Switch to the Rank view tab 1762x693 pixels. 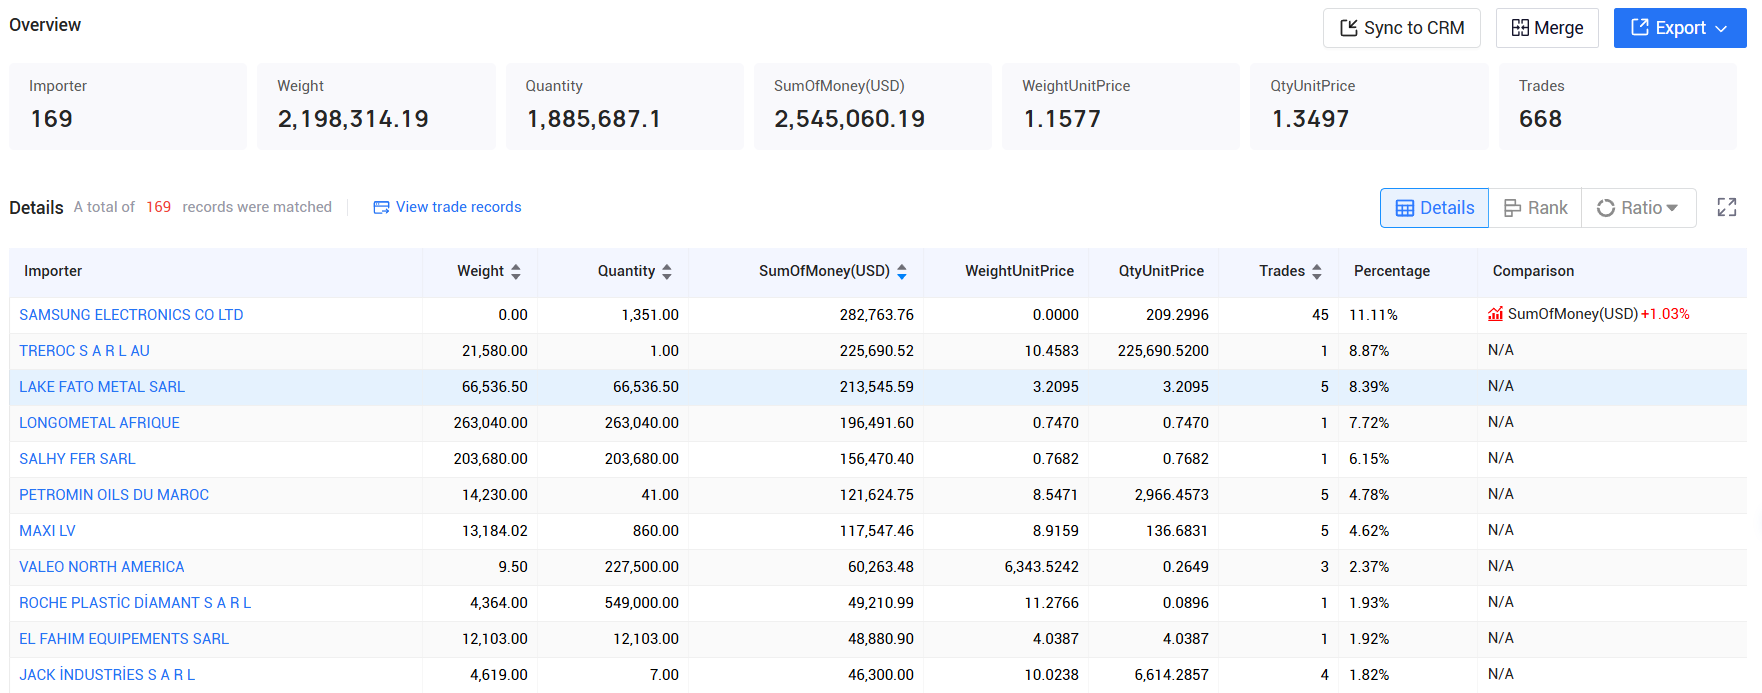(x=1535, y=208)
